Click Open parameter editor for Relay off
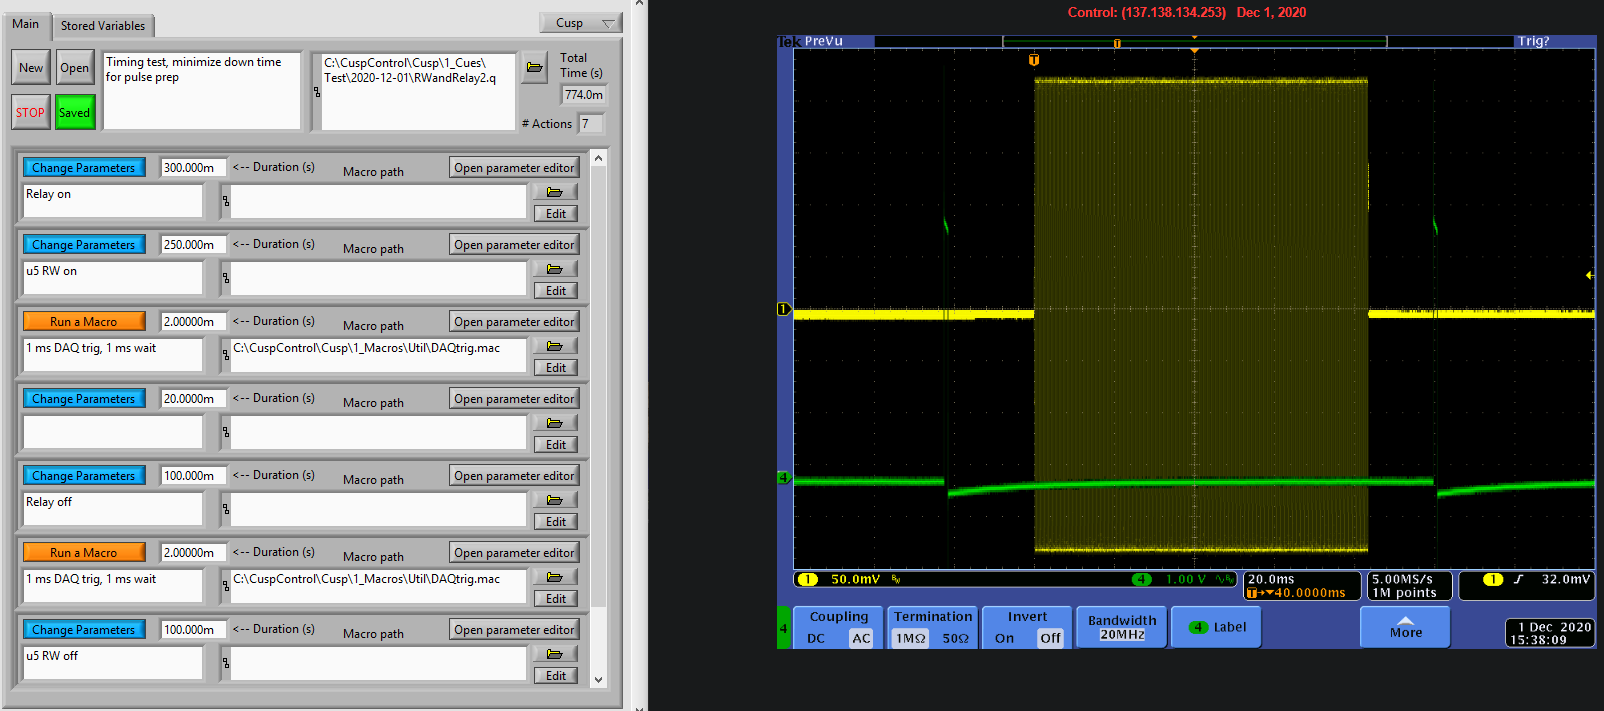 click(x=514, y=476)
